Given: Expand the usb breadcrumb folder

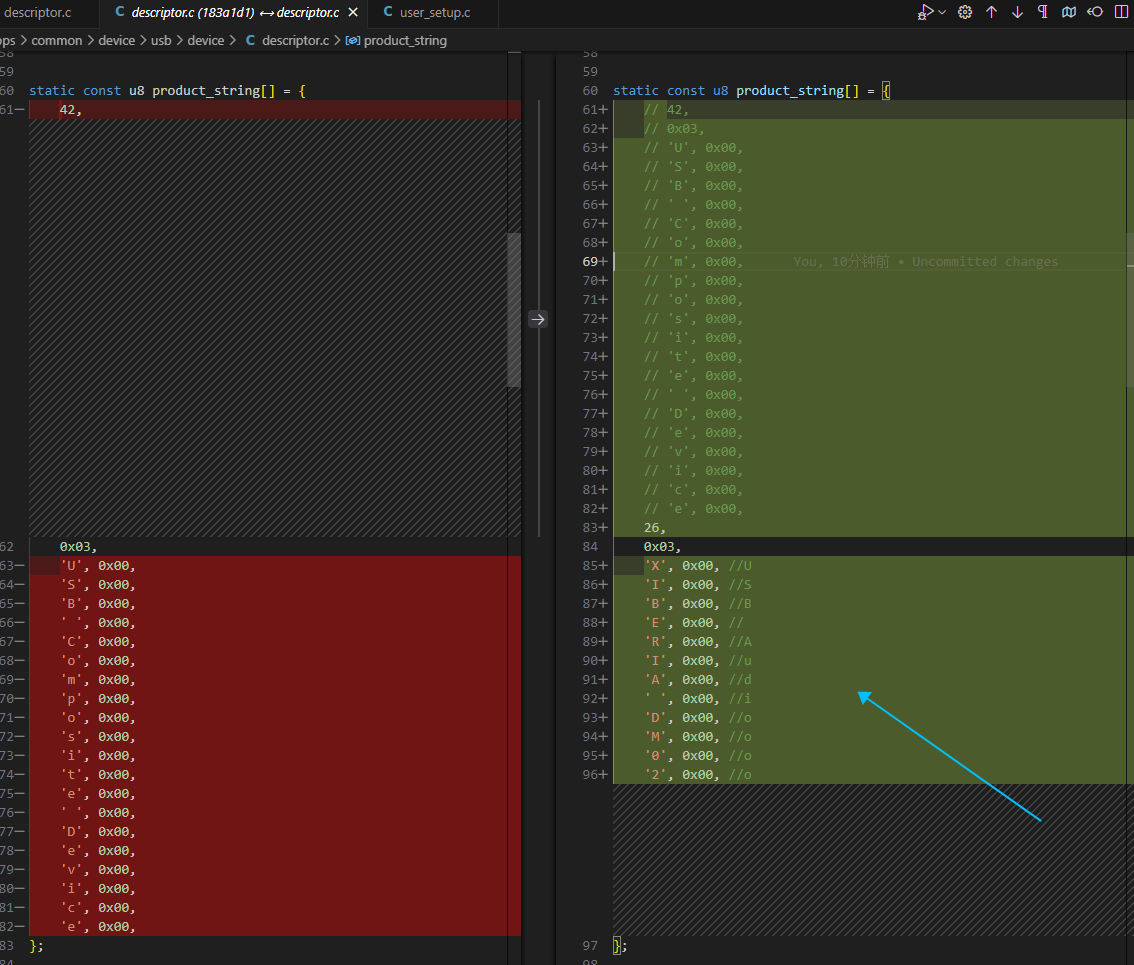Looking at the screenshot, I should coord(161,41).
